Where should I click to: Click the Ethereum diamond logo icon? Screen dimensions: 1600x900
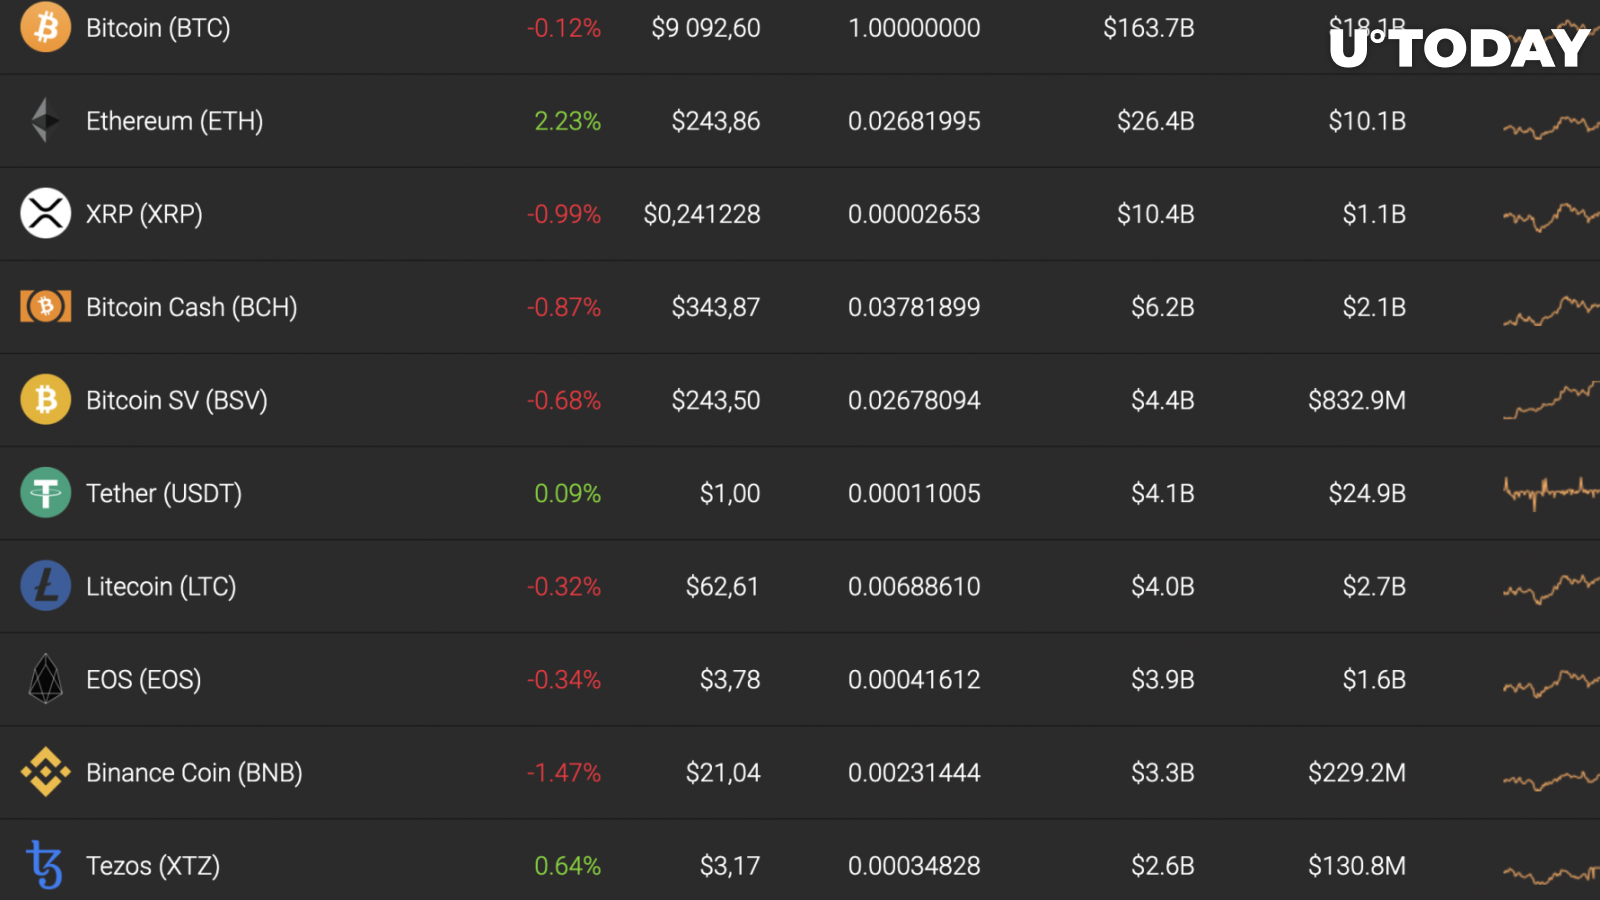coord(45,120)
